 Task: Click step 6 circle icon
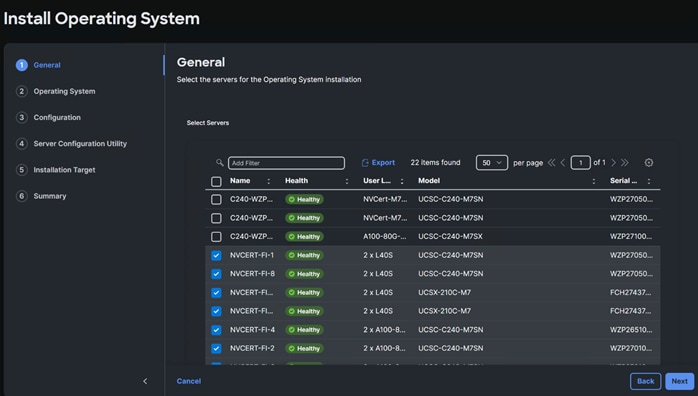pos(21,196)
